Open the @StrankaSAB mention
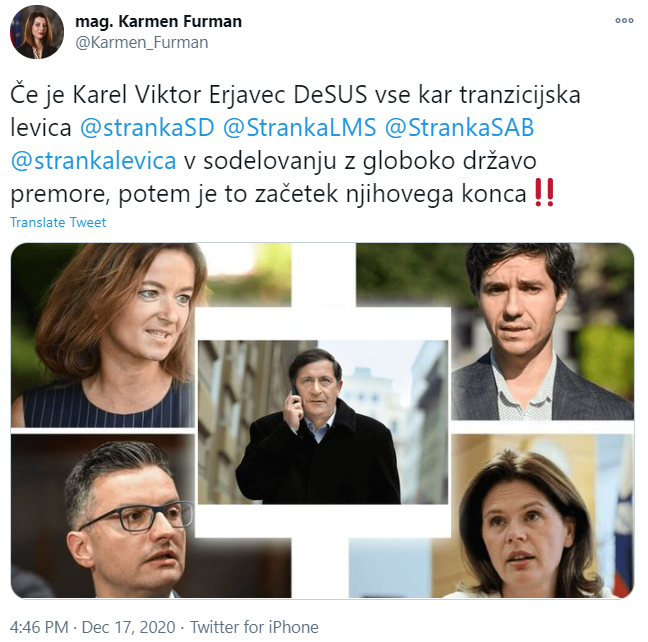 (x=460, y=127)
